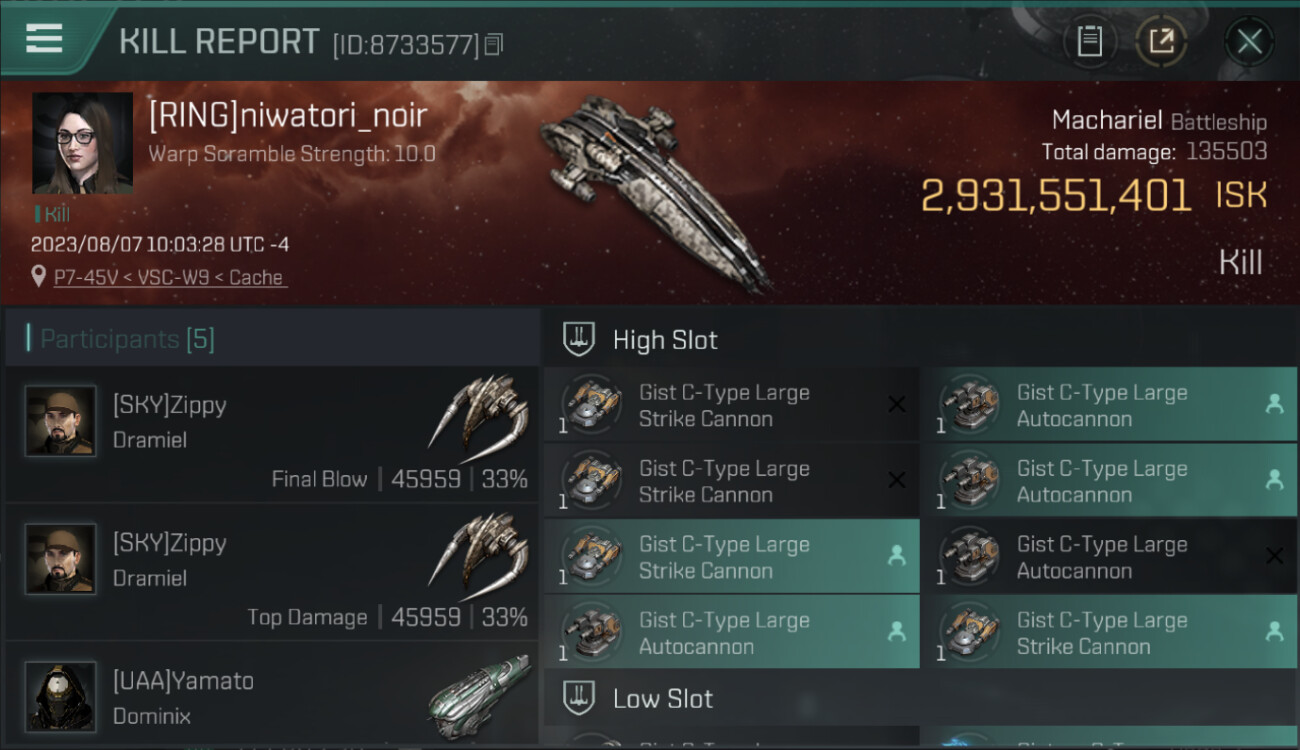Screen dimensions: 1300x750
Task: Click the clipboard report icon
Action: (x=1089, y=41)
